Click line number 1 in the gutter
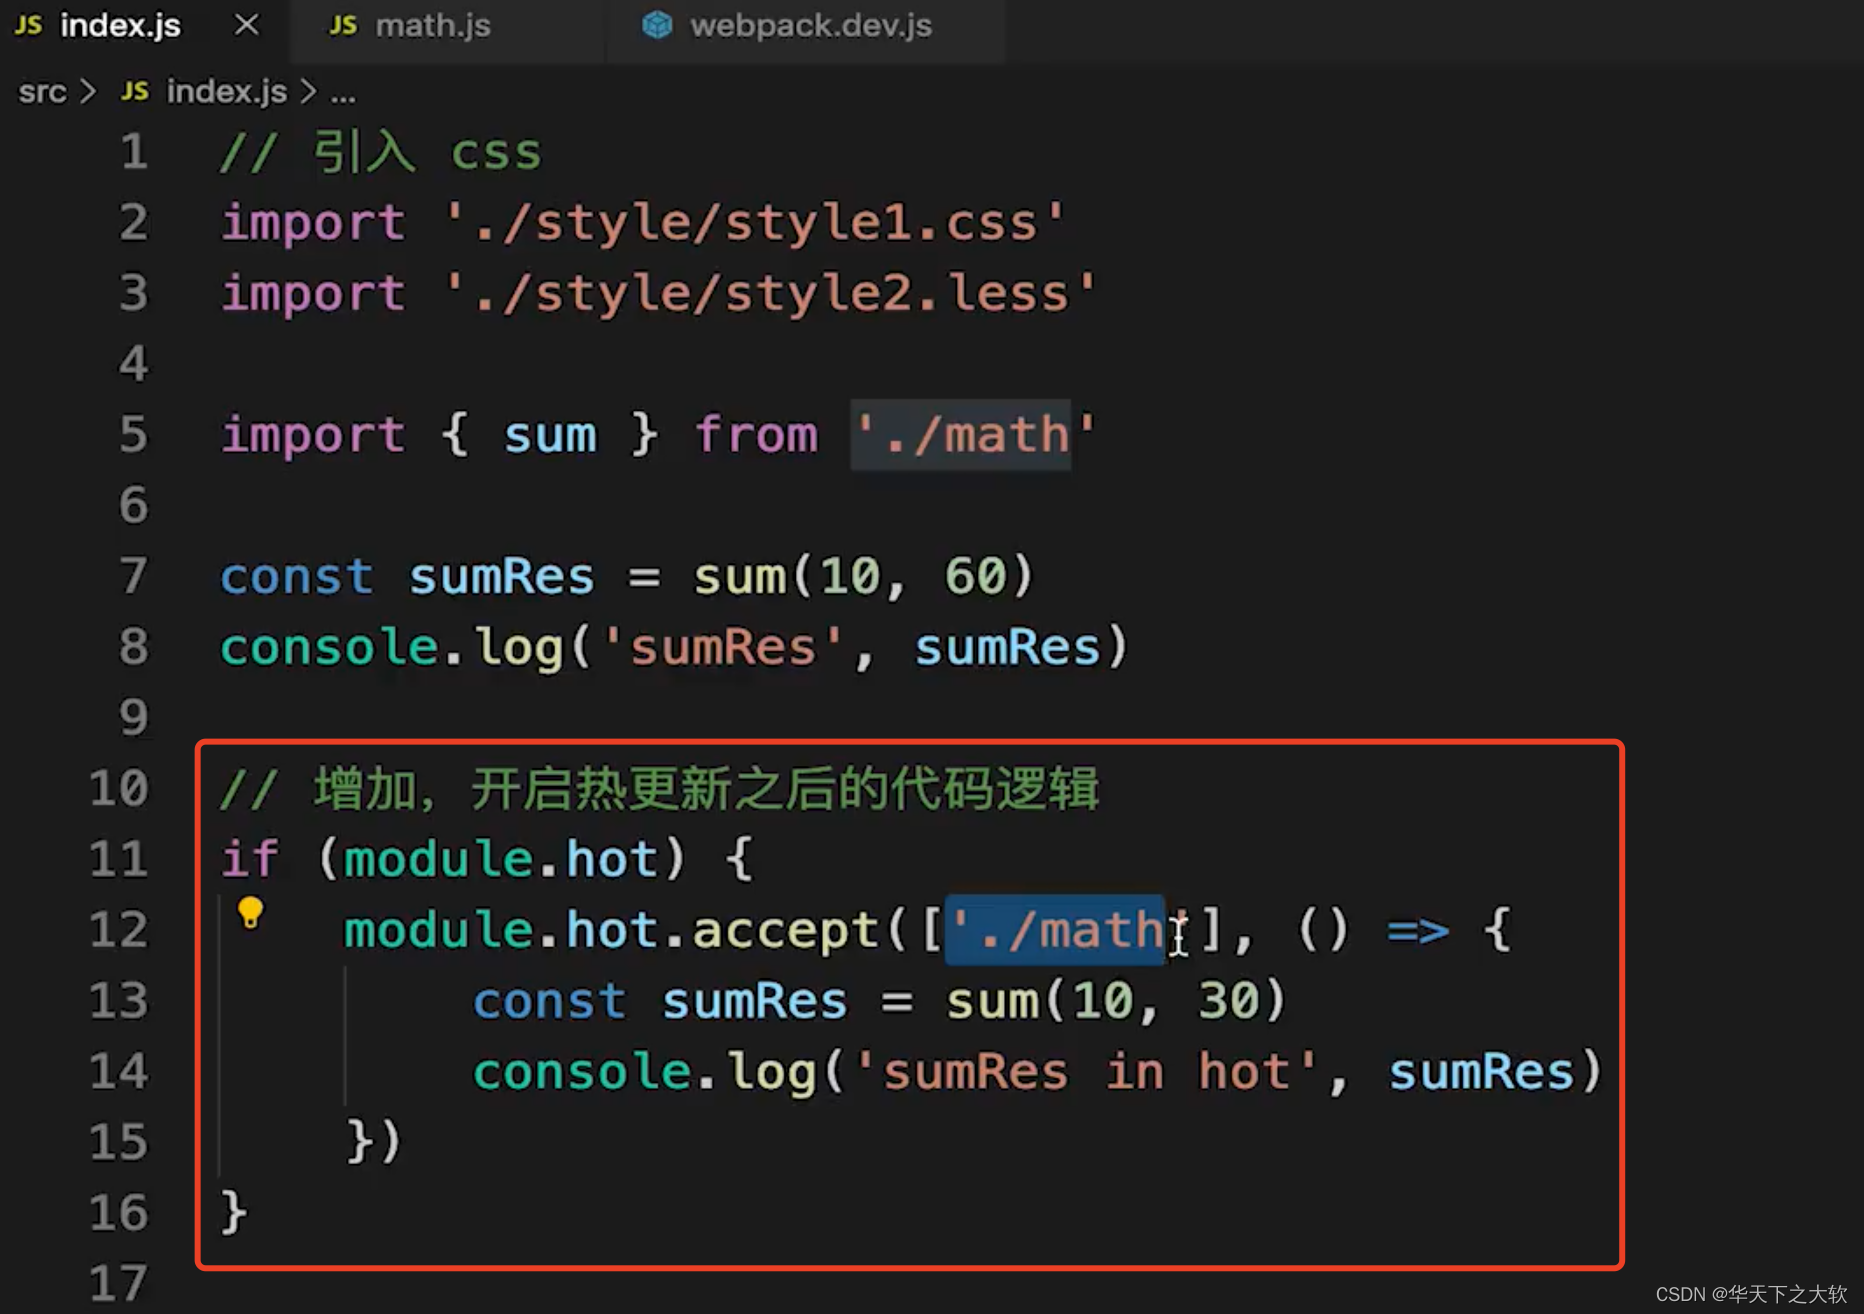The height and width of the screenshot is (1314, 1864). (134, 153)
